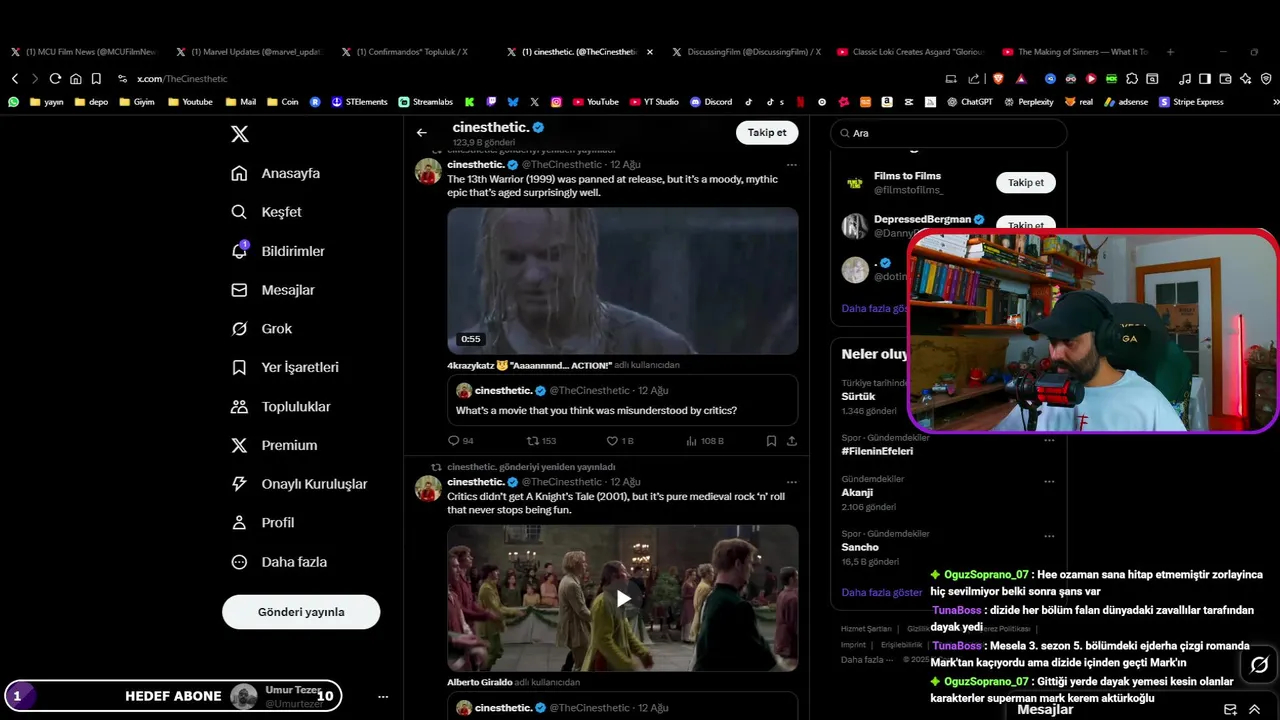1280x720 pixels.
Task: Open the Sancho trending topic
Action: pos(860,547)
